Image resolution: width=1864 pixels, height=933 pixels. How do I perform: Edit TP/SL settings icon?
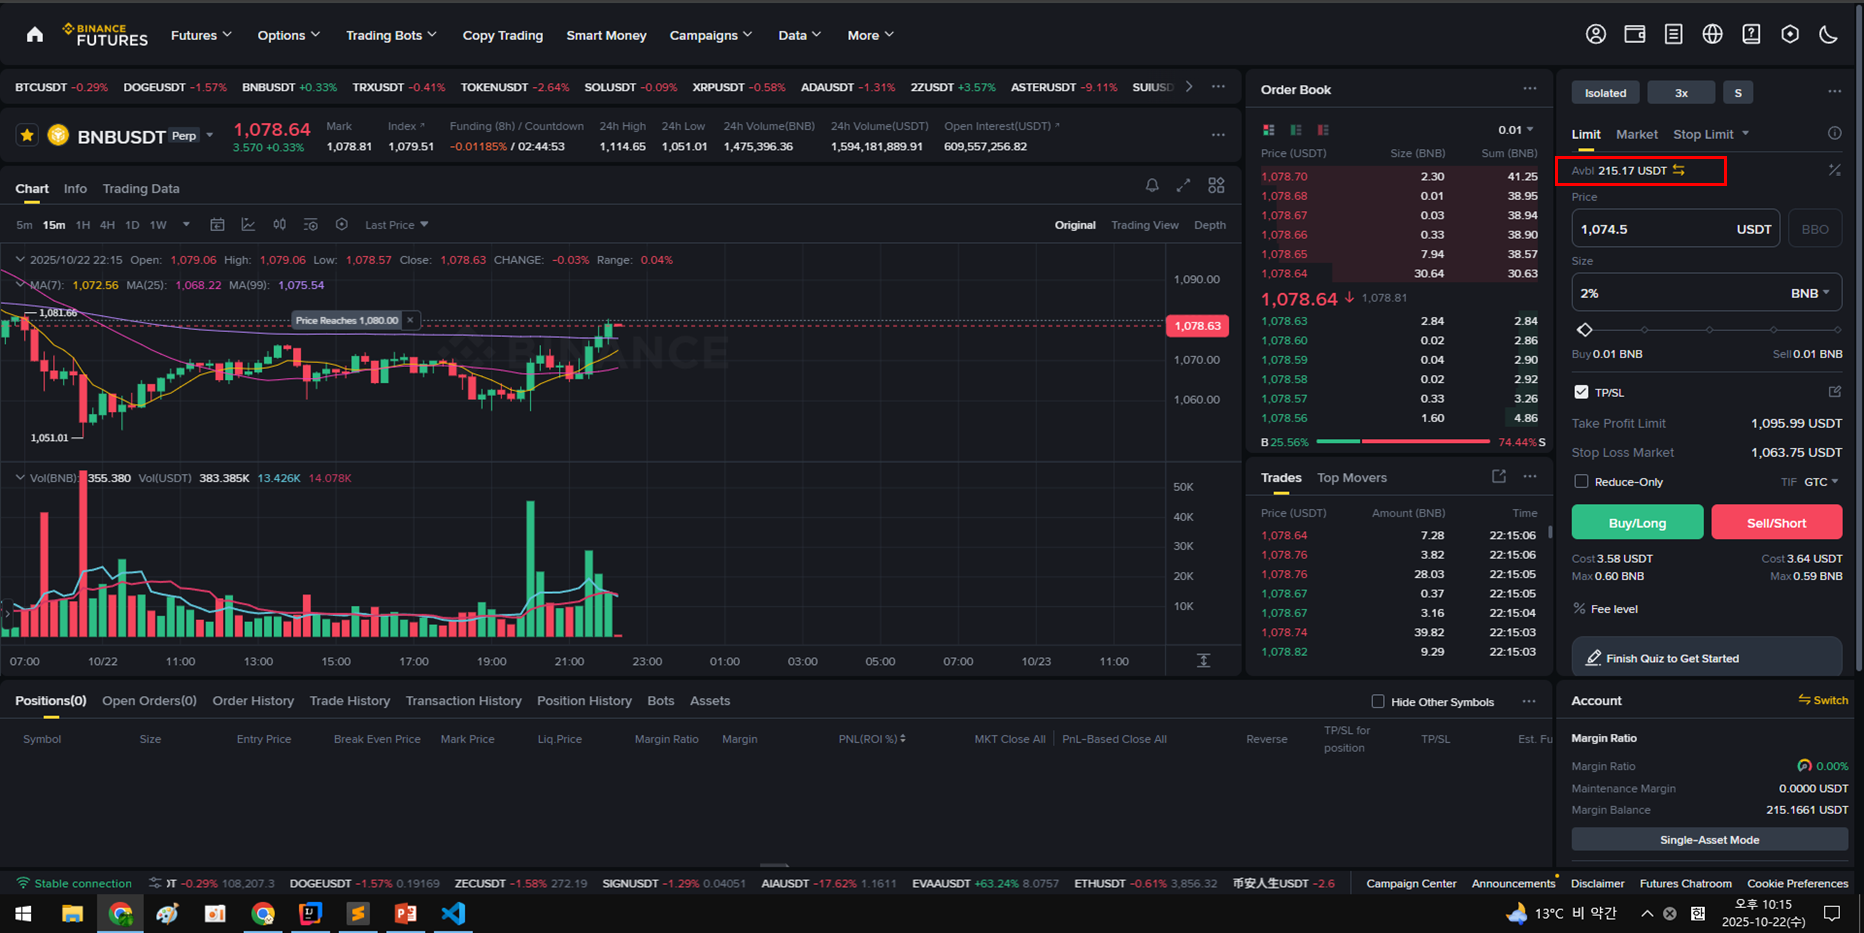coord(1834,392)
